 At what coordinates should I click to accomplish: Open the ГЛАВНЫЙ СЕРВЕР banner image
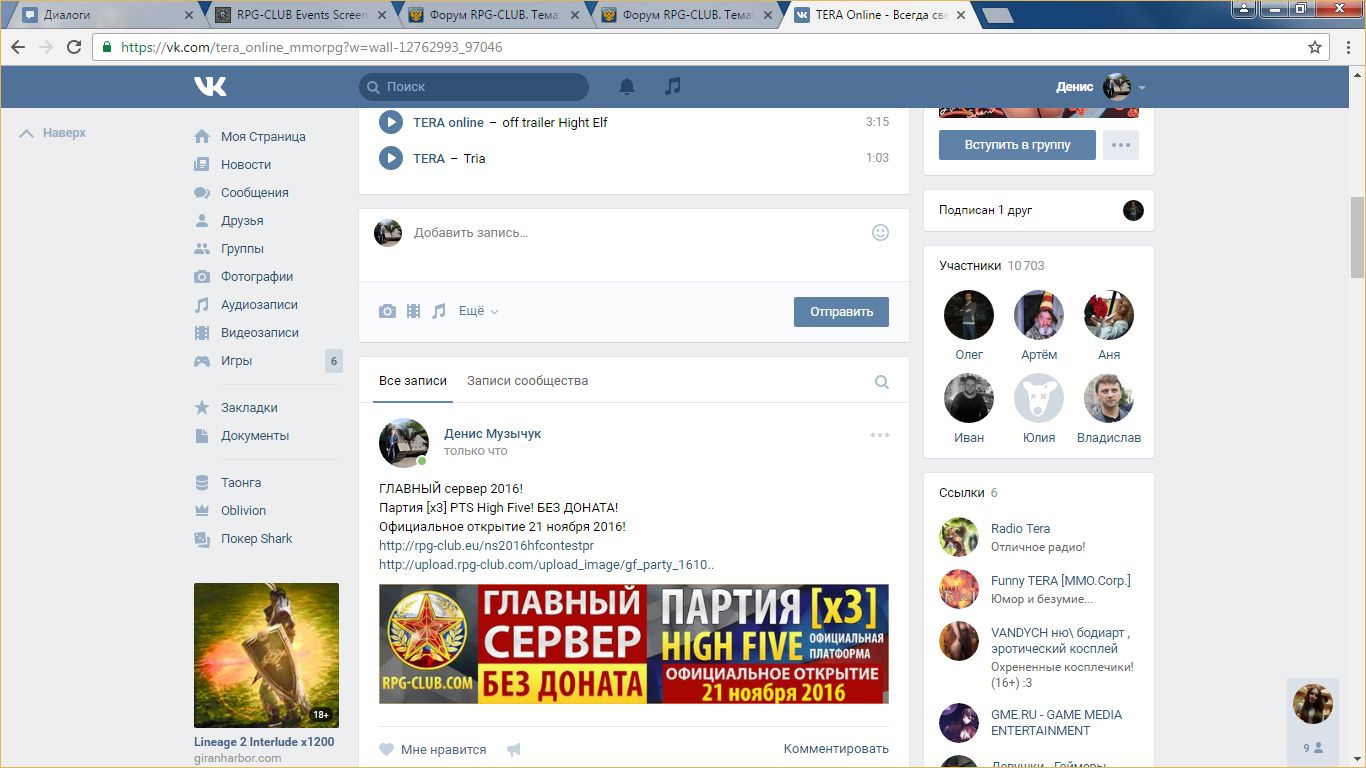tap(633, 644)
